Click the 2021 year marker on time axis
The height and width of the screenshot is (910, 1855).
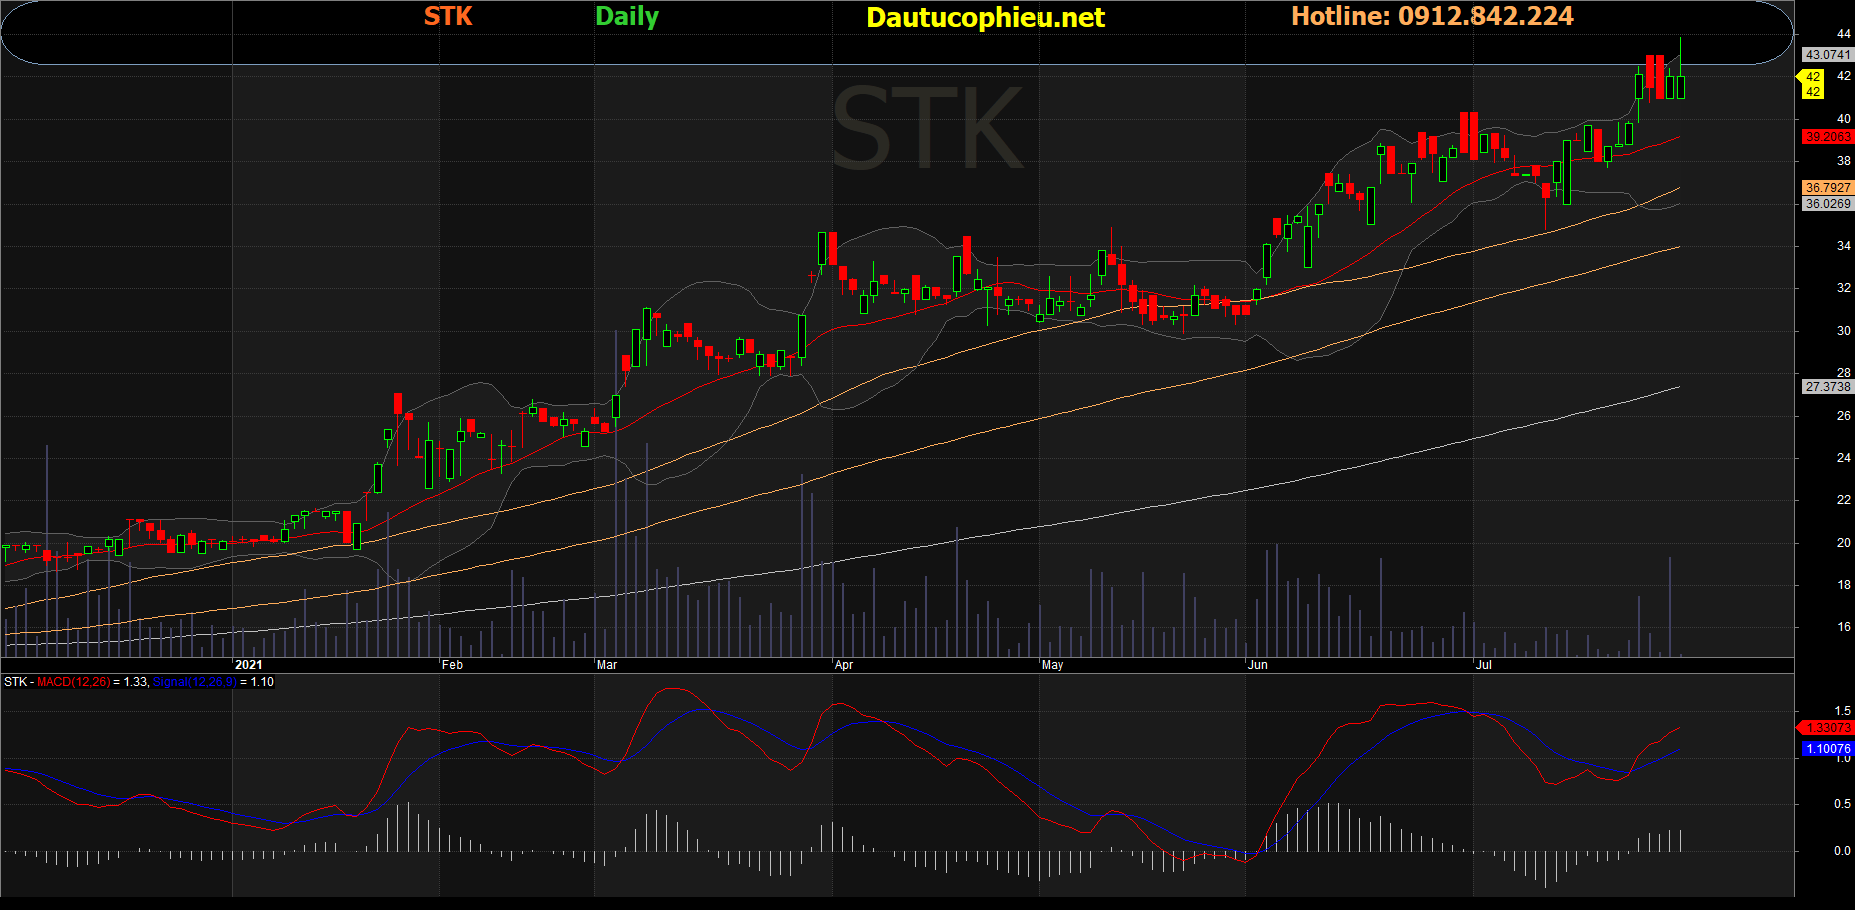[x=248, y=665]
